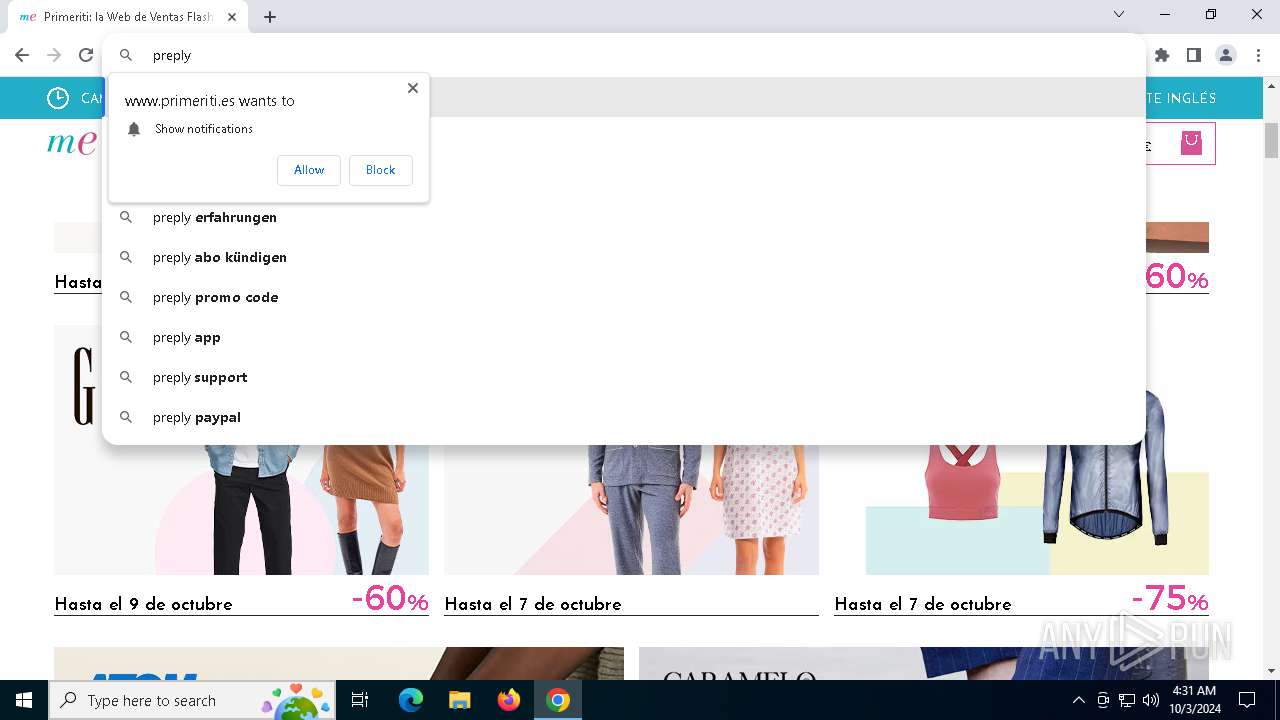This screenshot has height=720, width=1280.
Task: Click the browser Forward arrow
Action: tap(54, 55)
